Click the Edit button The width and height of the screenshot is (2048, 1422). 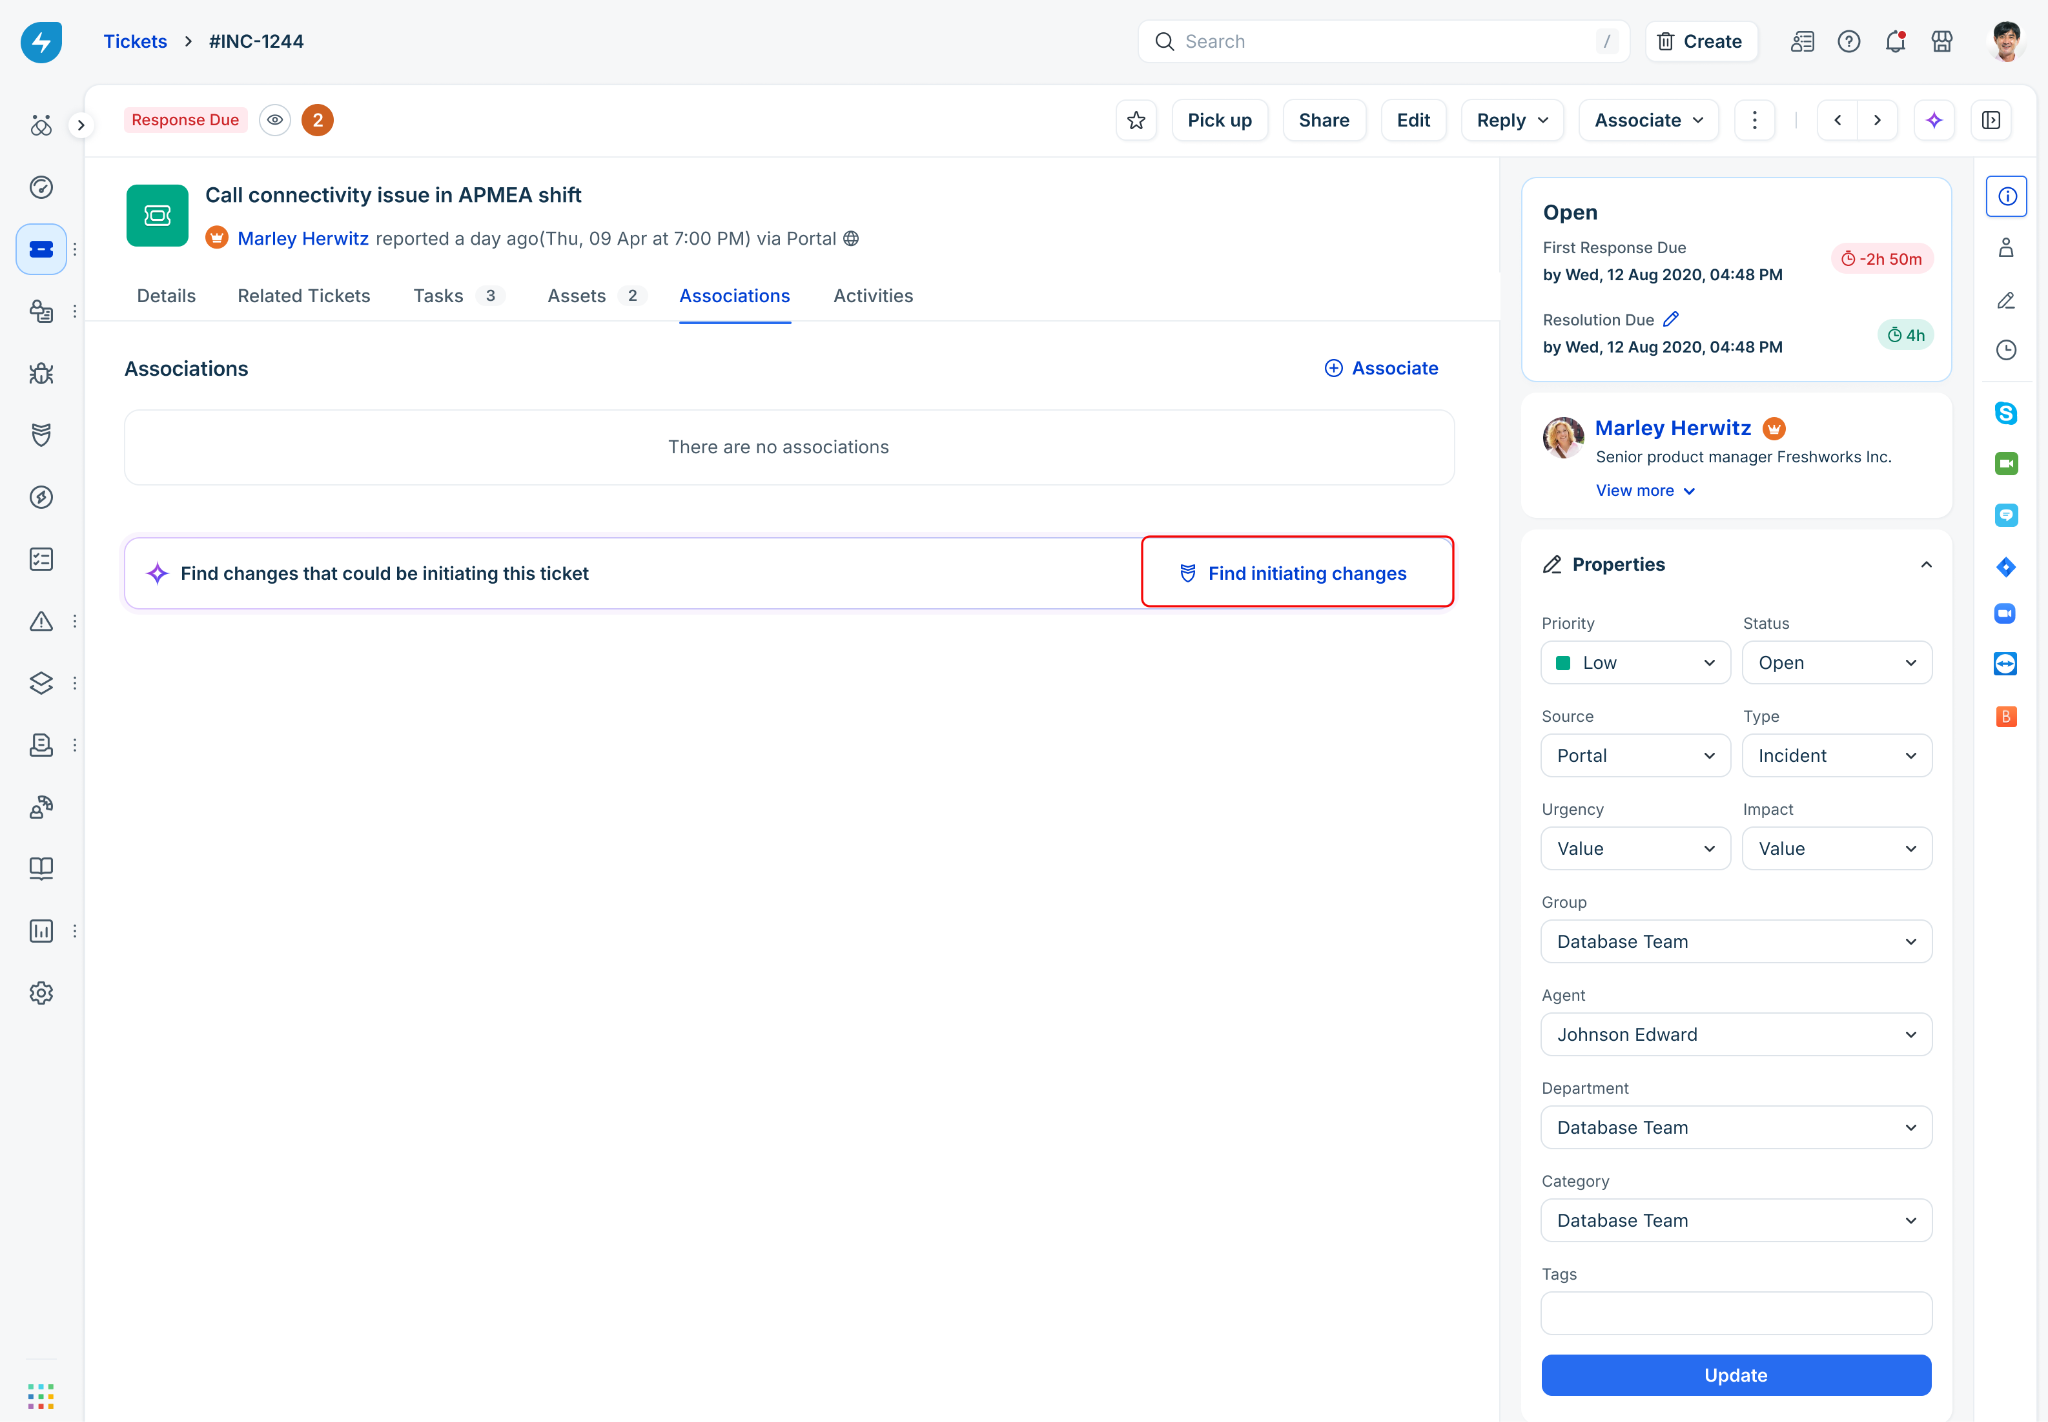[1413, 120]
